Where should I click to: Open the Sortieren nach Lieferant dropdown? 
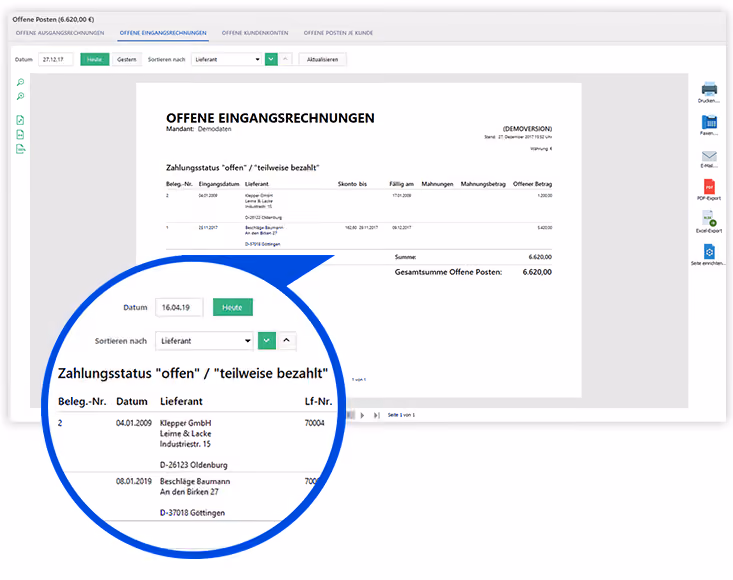227,59
